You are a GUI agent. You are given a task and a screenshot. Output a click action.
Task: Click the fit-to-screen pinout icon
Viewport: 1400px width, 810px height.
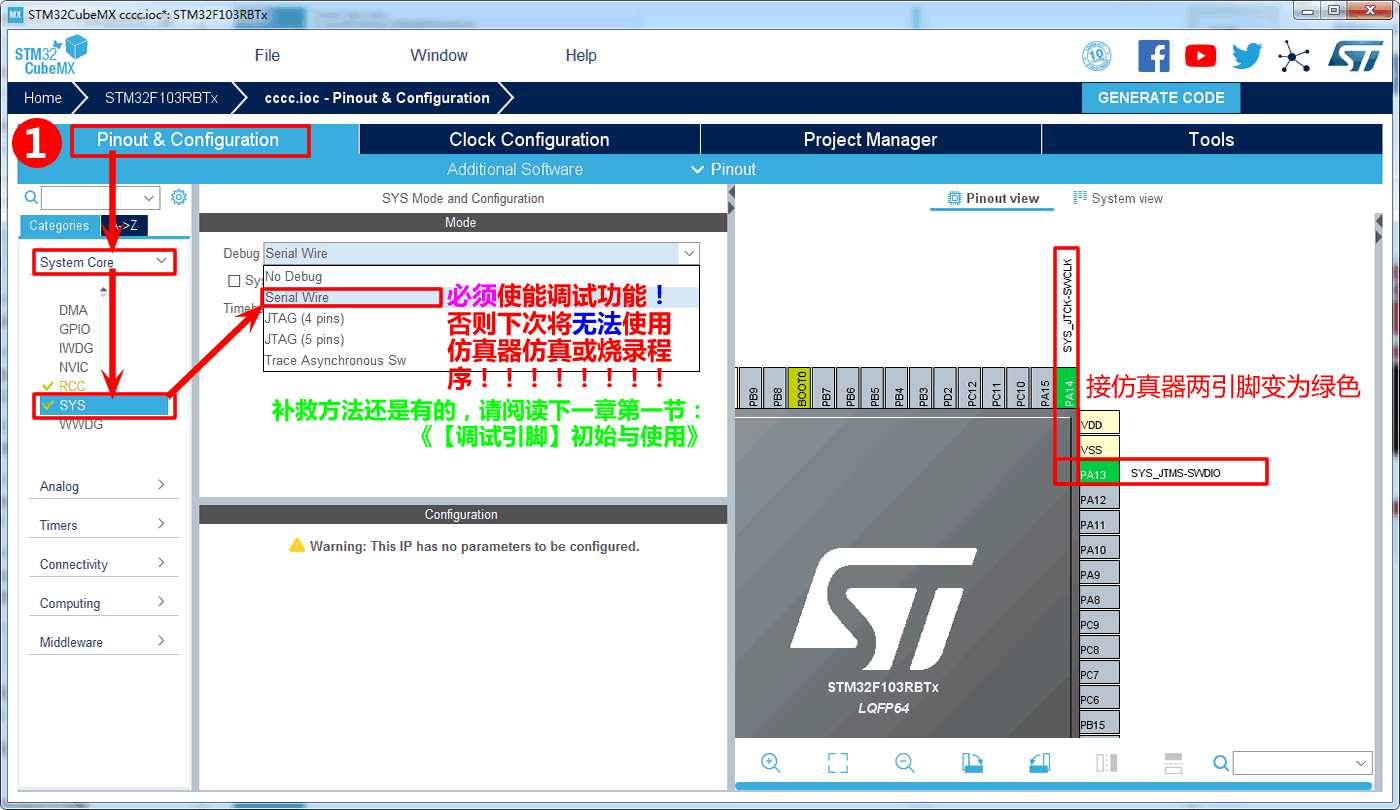coord(838,763)
